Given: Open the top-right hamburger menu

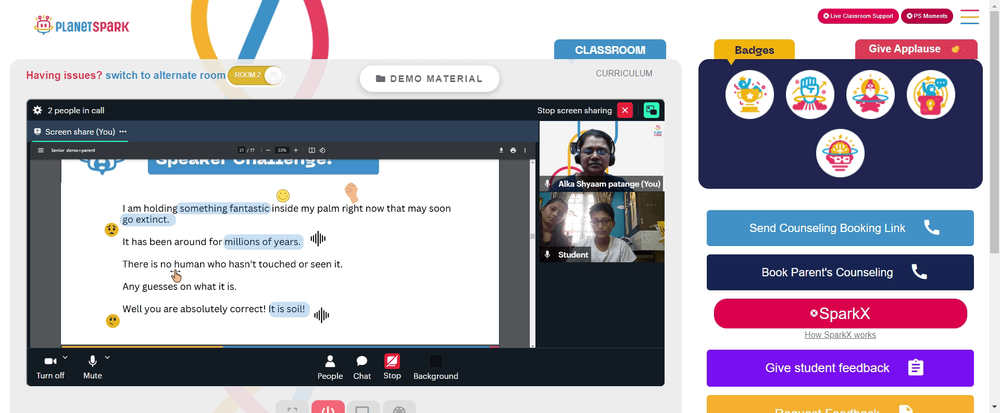Looking at the screenshot, I should pos(969,17).
